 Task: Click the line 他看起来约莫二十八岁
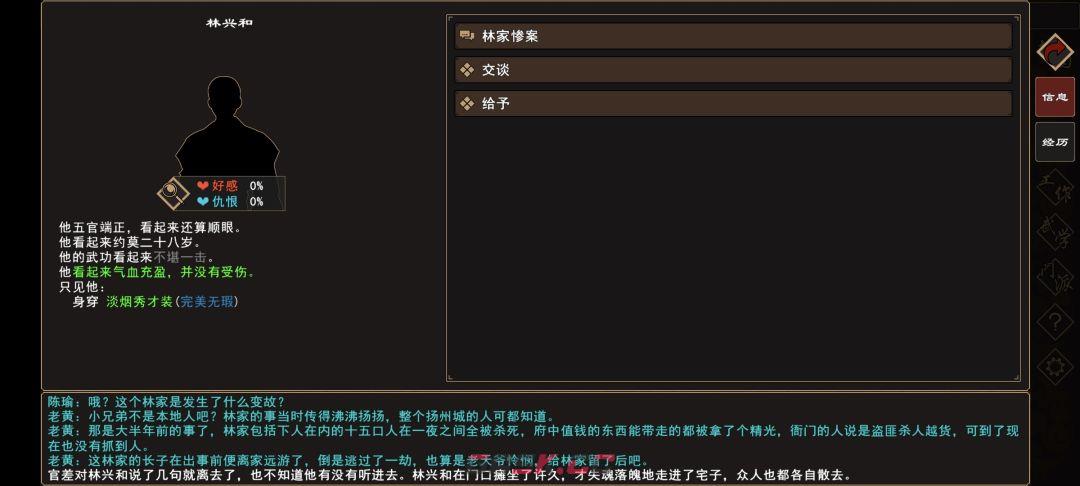point(129,242)
